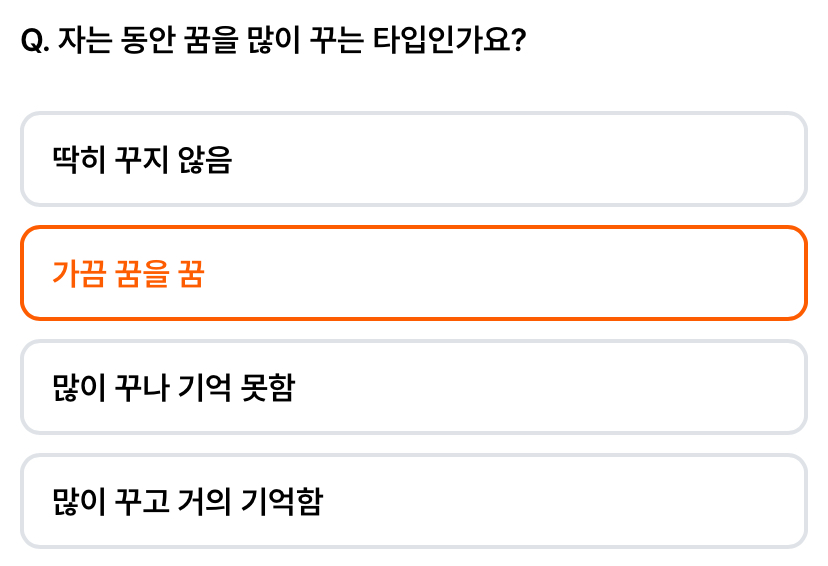Click the question text about dreaming

pyautogui.click(x=274, y=40)
